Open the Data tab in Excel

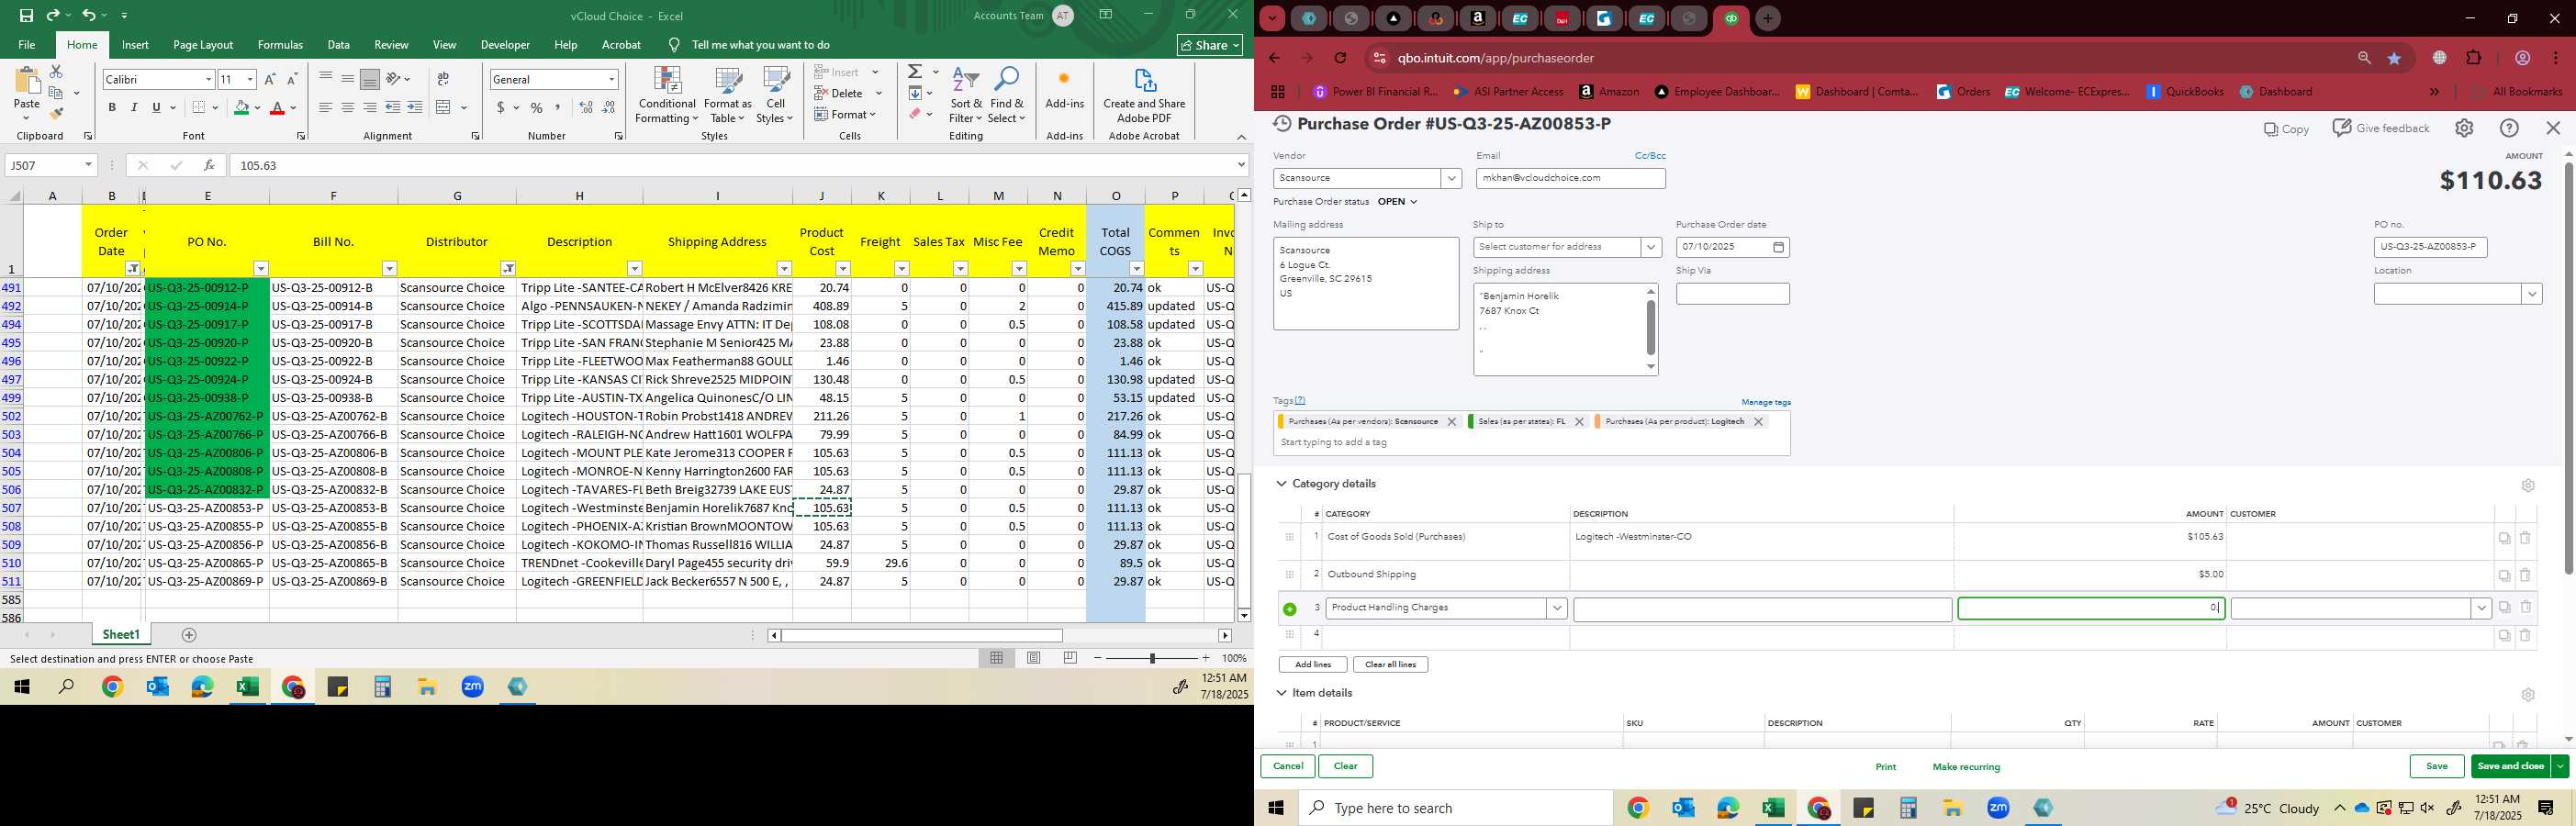point(339,45)
